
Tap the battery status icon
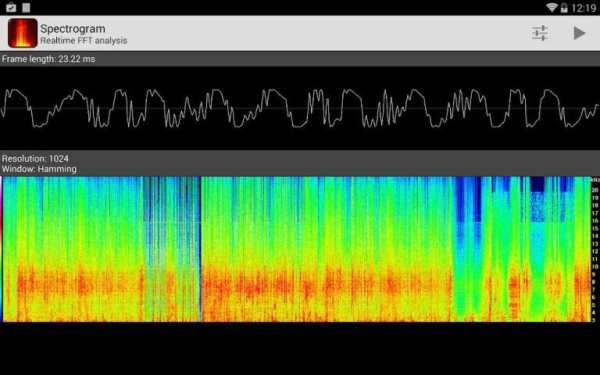coord(564,8)
